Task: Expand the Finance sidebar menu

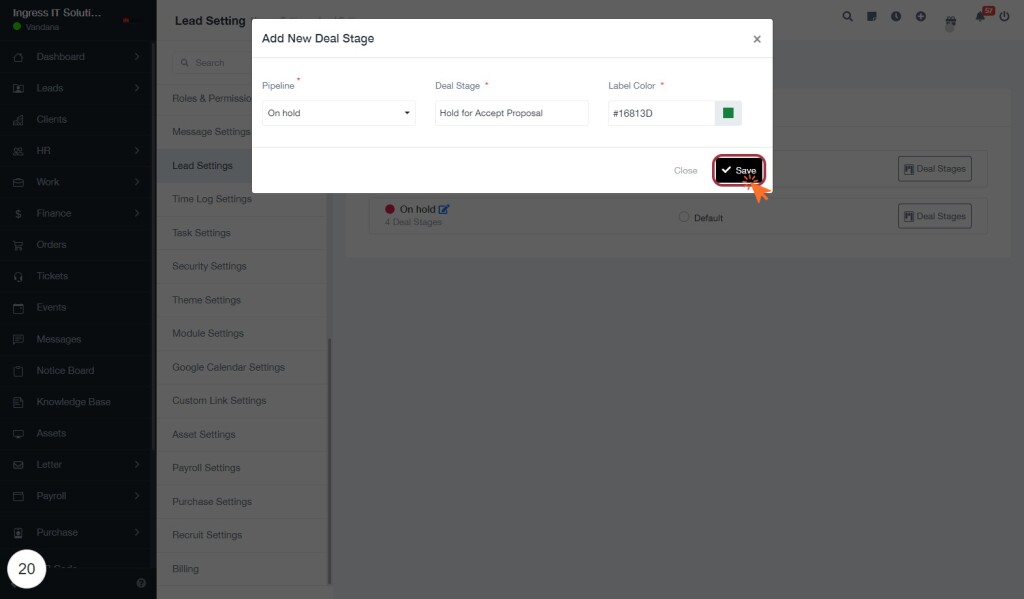Action: click(x=76, y=214)
